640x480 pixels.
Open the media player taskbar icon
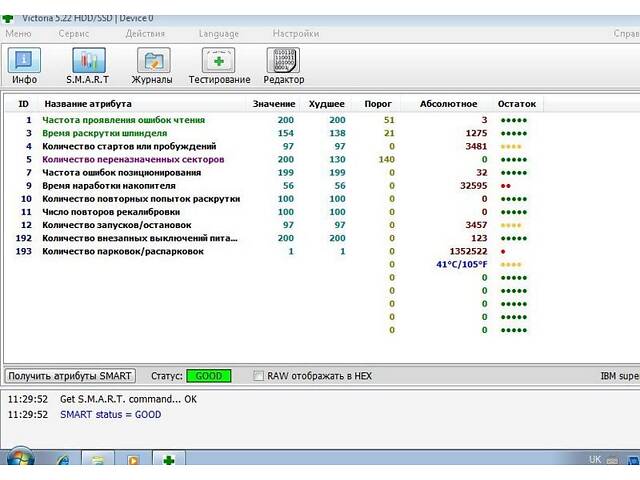click(x=133, y=460)
